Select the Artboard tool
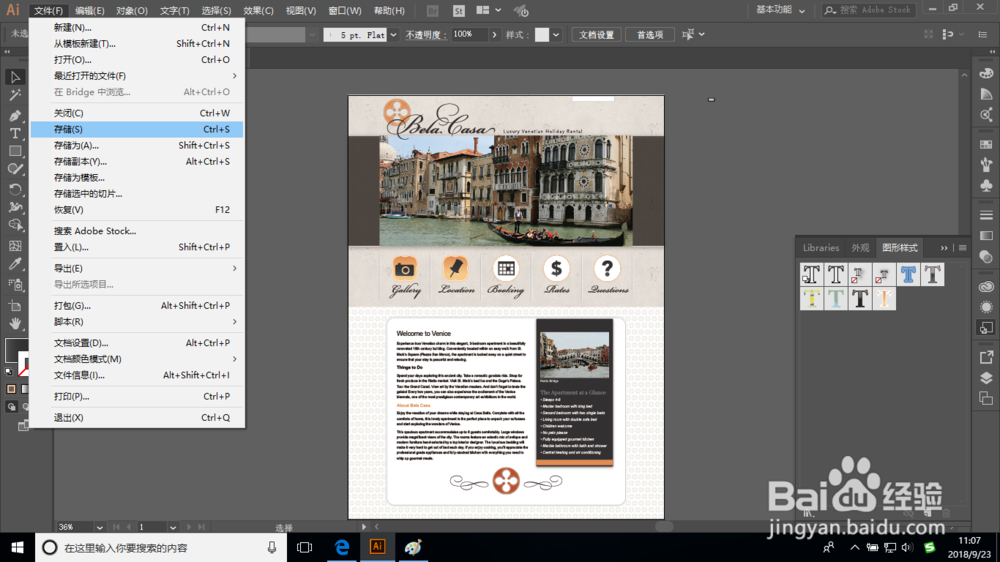This screenshot has height=562, width=1000. (x=15, y=305)
